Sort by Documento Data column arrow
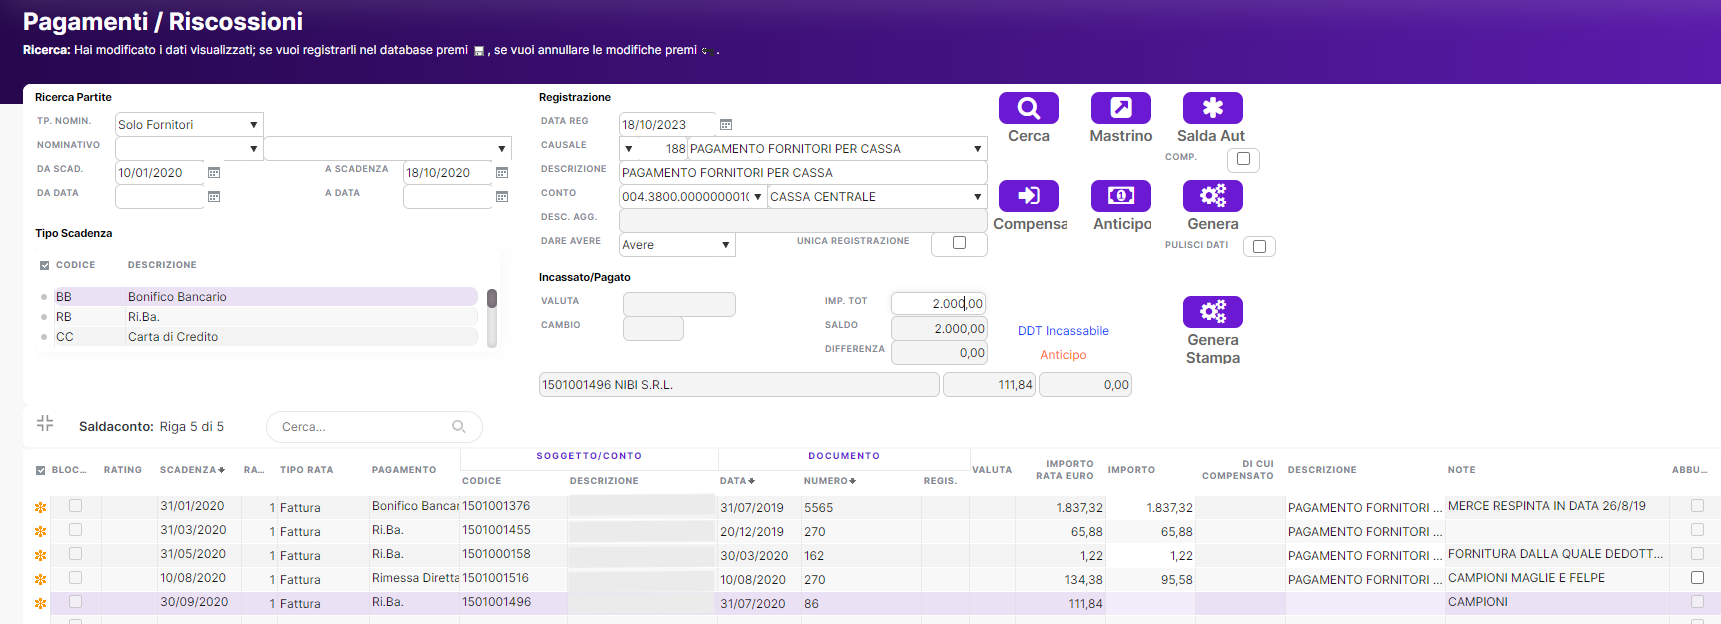Image resolution: width=1721 pixels, height=624 pixels. tap(751, 481)
